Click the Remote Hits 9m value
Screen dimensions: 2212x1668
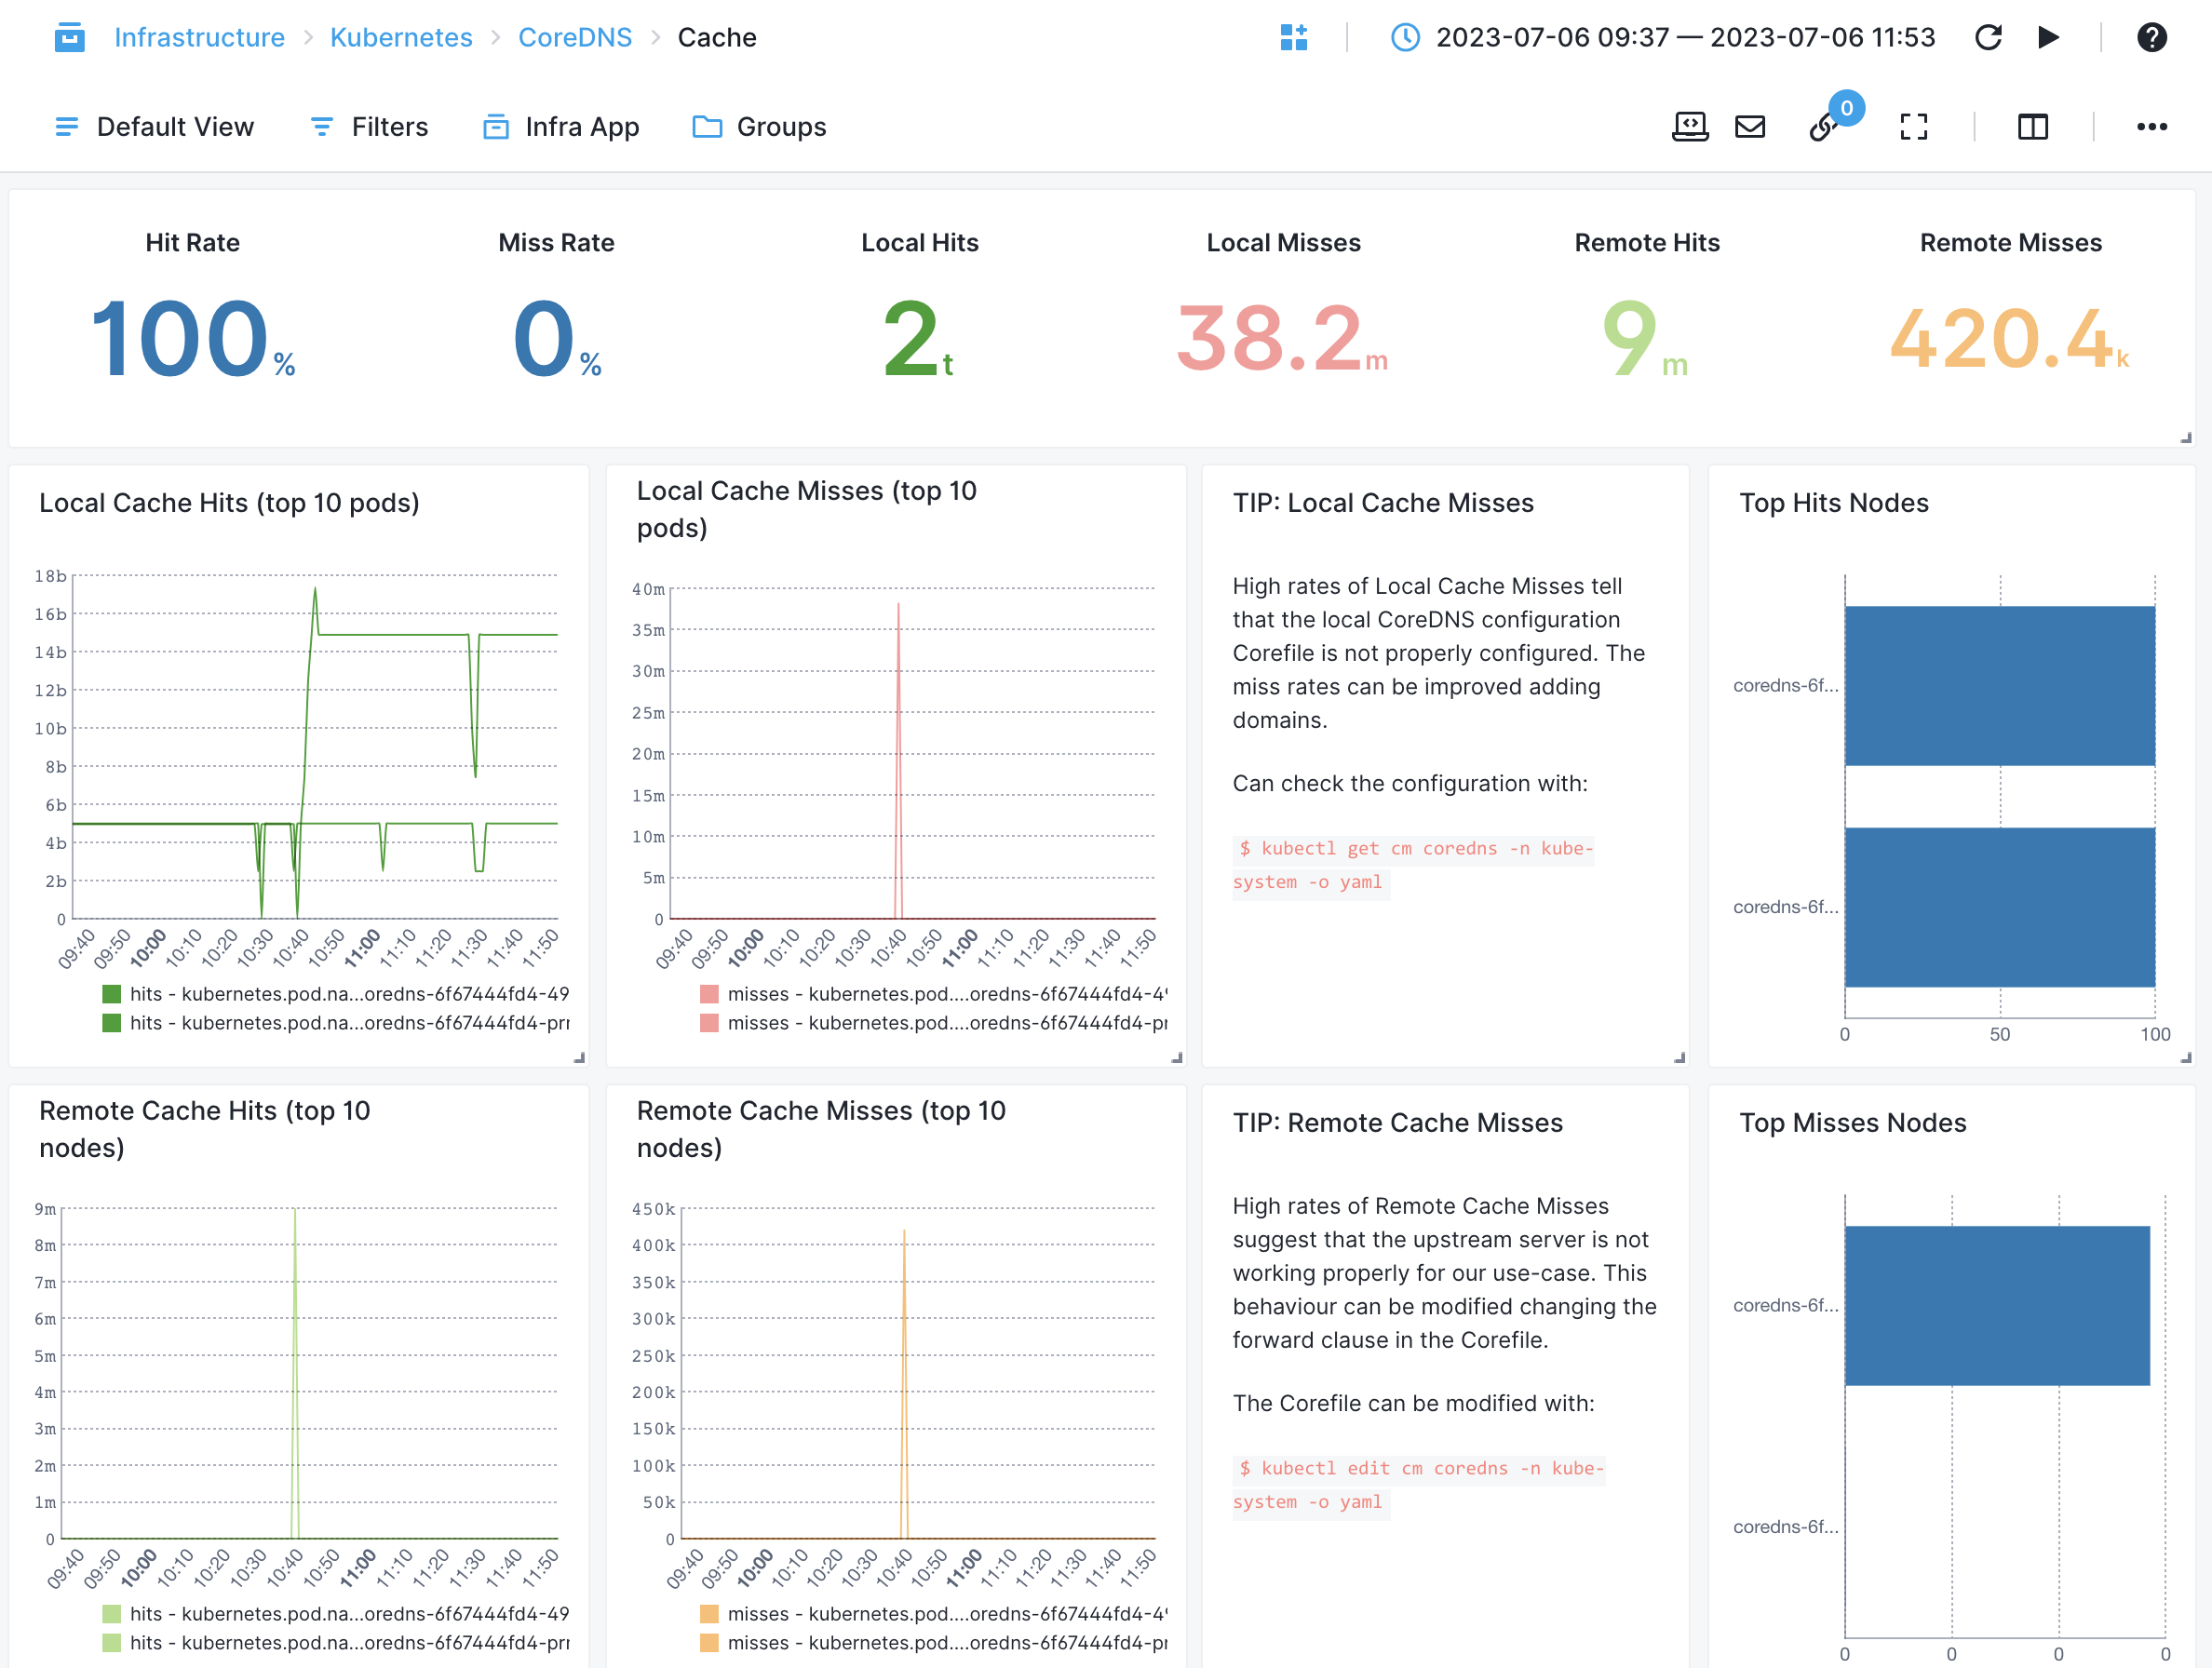click(1645, 340)
